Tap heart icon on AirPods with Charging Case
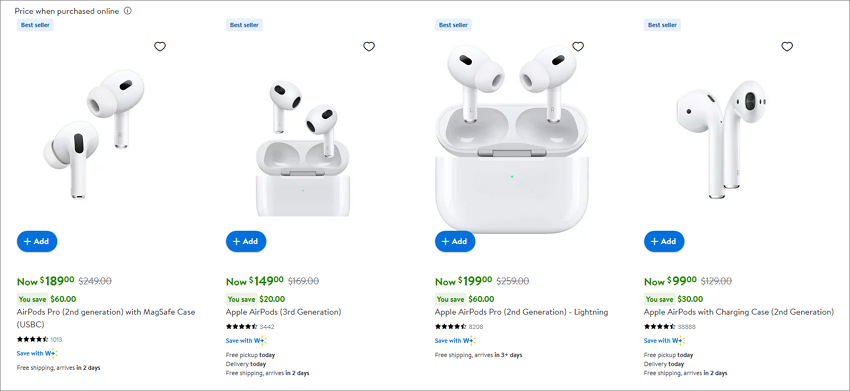The height and width of the screenshot is (391, 850). pos(787,47)
